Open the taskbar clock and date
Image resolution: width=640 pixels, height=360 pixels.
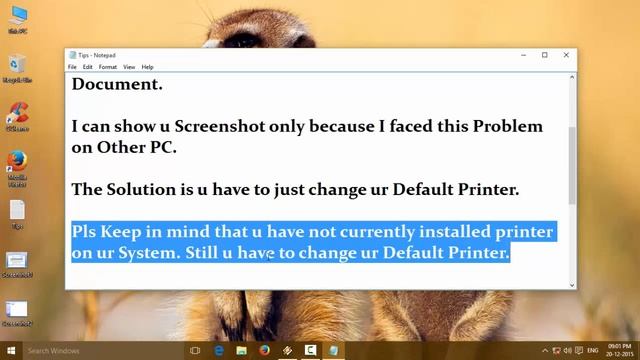pos(620,351)
